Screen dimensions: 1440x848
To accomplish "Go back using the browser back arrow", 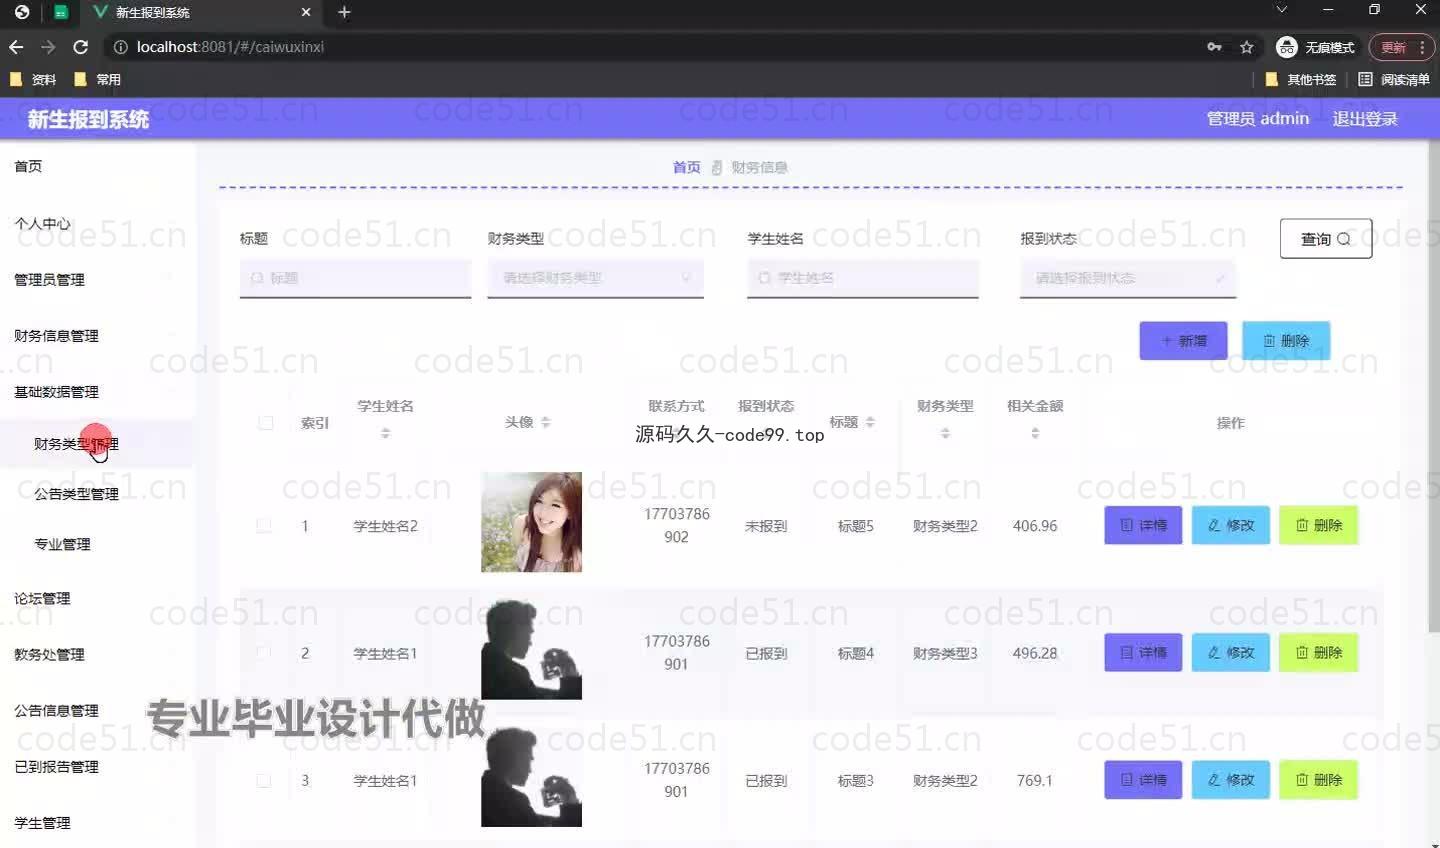I will 16,47.
